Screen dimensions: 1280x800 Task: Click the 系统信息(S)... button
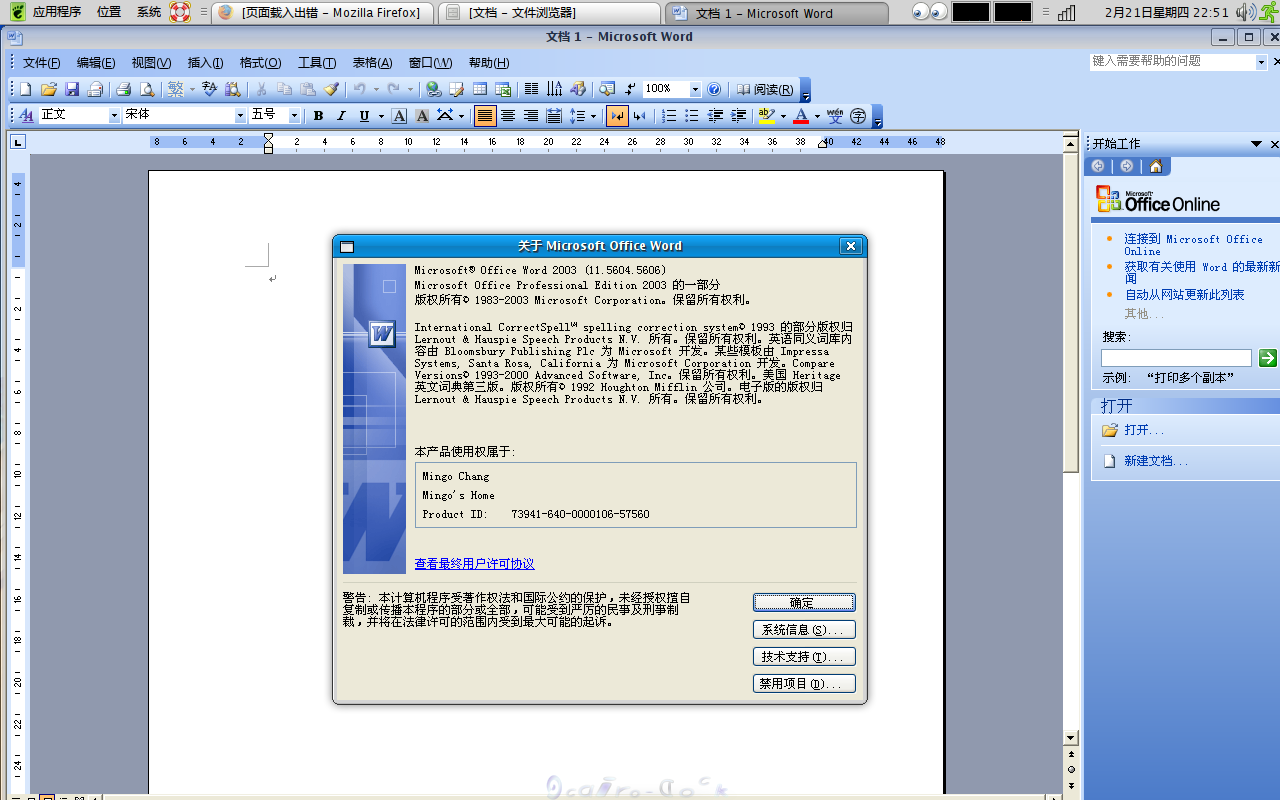pyautogui.click(x=804, y=630)
